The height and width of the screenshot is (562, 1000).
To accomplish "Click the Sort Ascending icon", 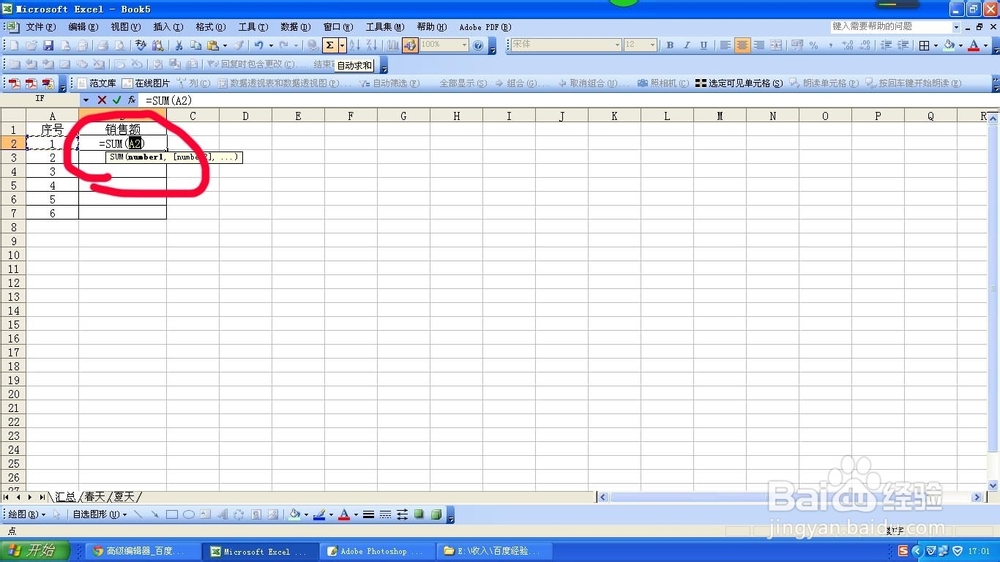I will click(355, 45).
